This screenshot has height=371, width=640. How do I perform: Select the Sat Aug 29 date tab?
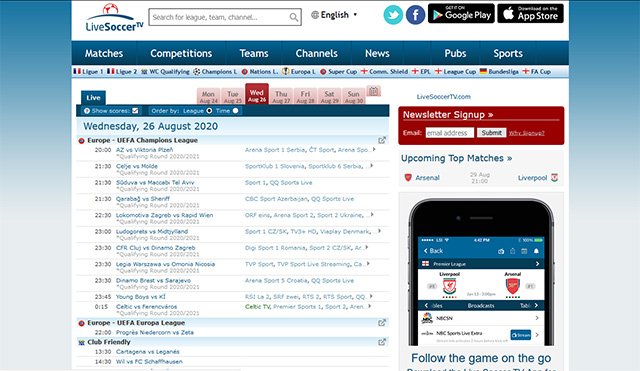(x=329, y=97)
